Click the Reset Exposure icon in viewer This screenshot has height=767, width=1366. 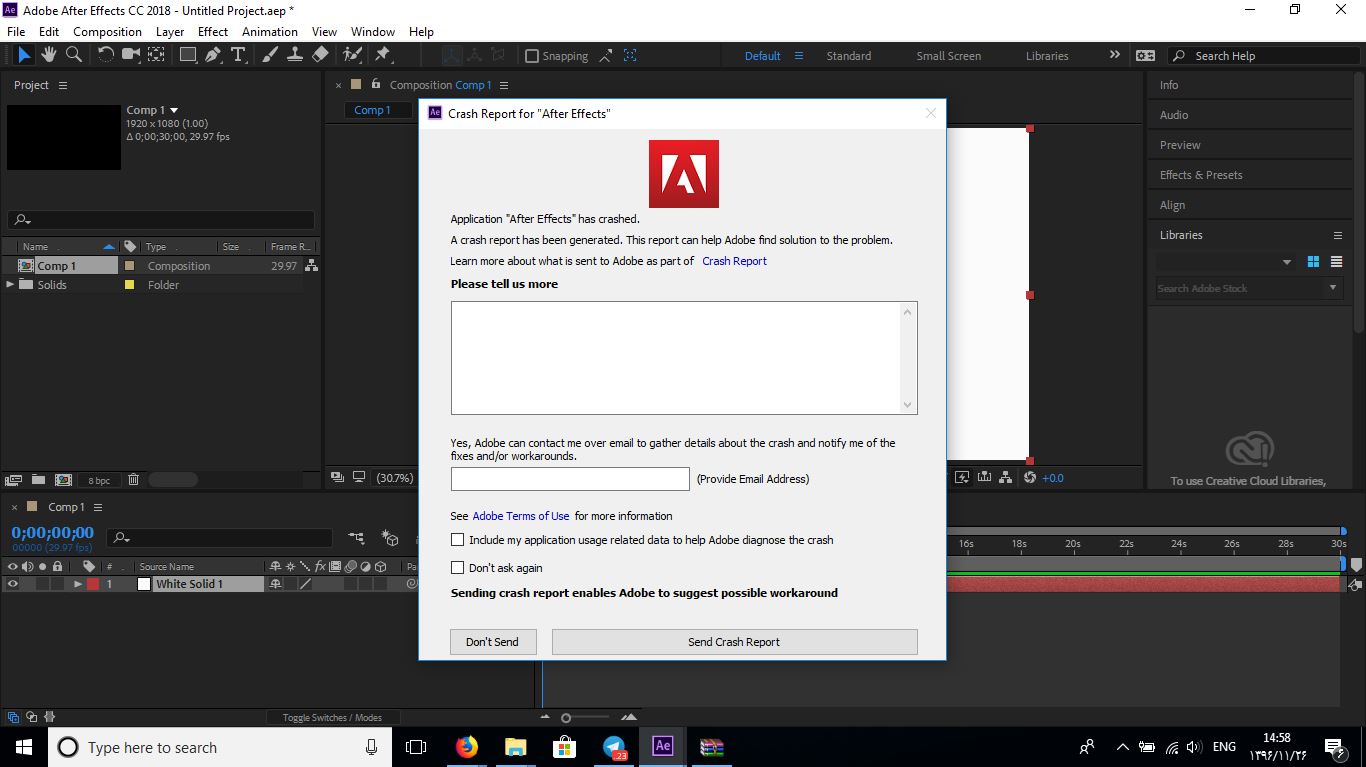(x=1031, y=478)
